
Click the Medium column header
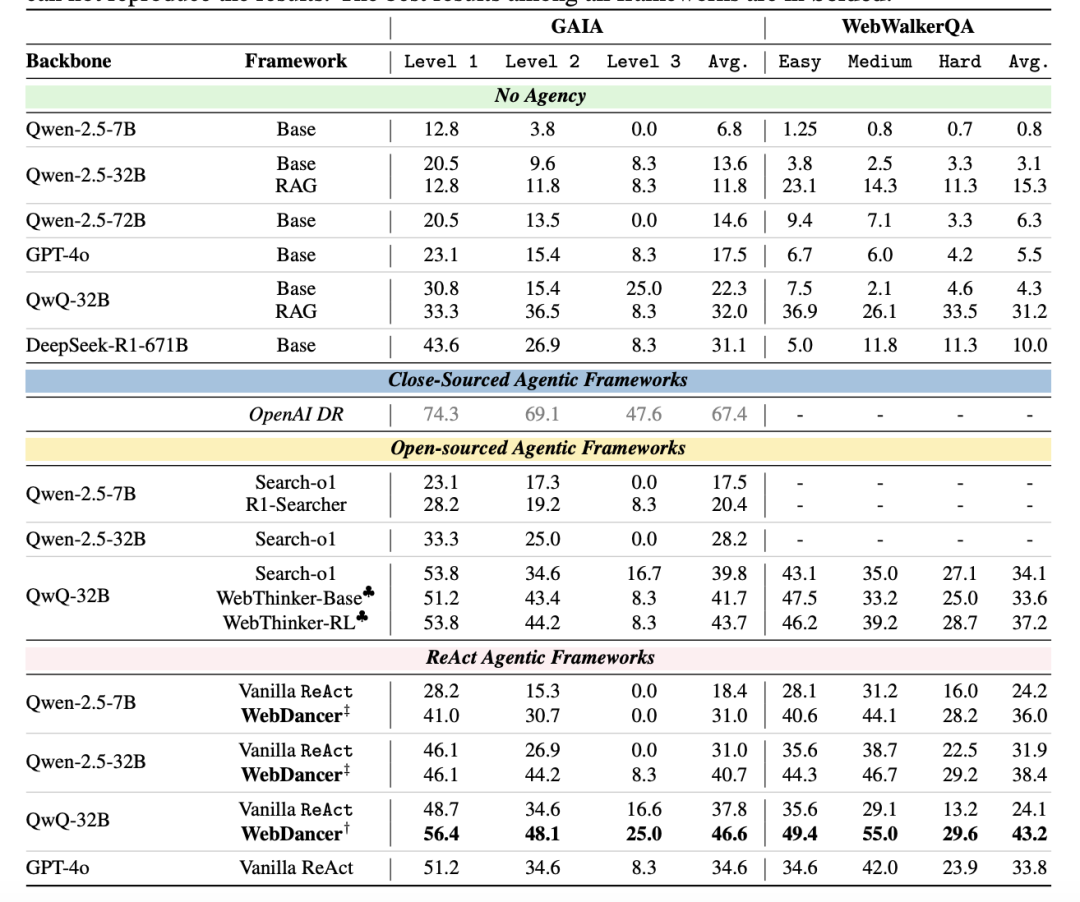pos(880,61)
